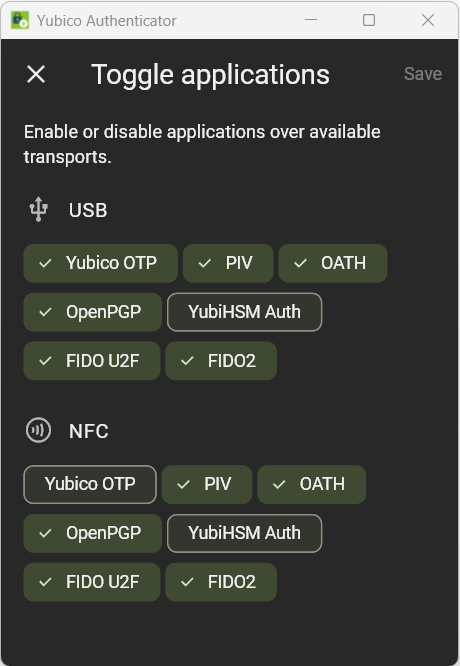Click the USB transport icon

[x=38, y=209]
